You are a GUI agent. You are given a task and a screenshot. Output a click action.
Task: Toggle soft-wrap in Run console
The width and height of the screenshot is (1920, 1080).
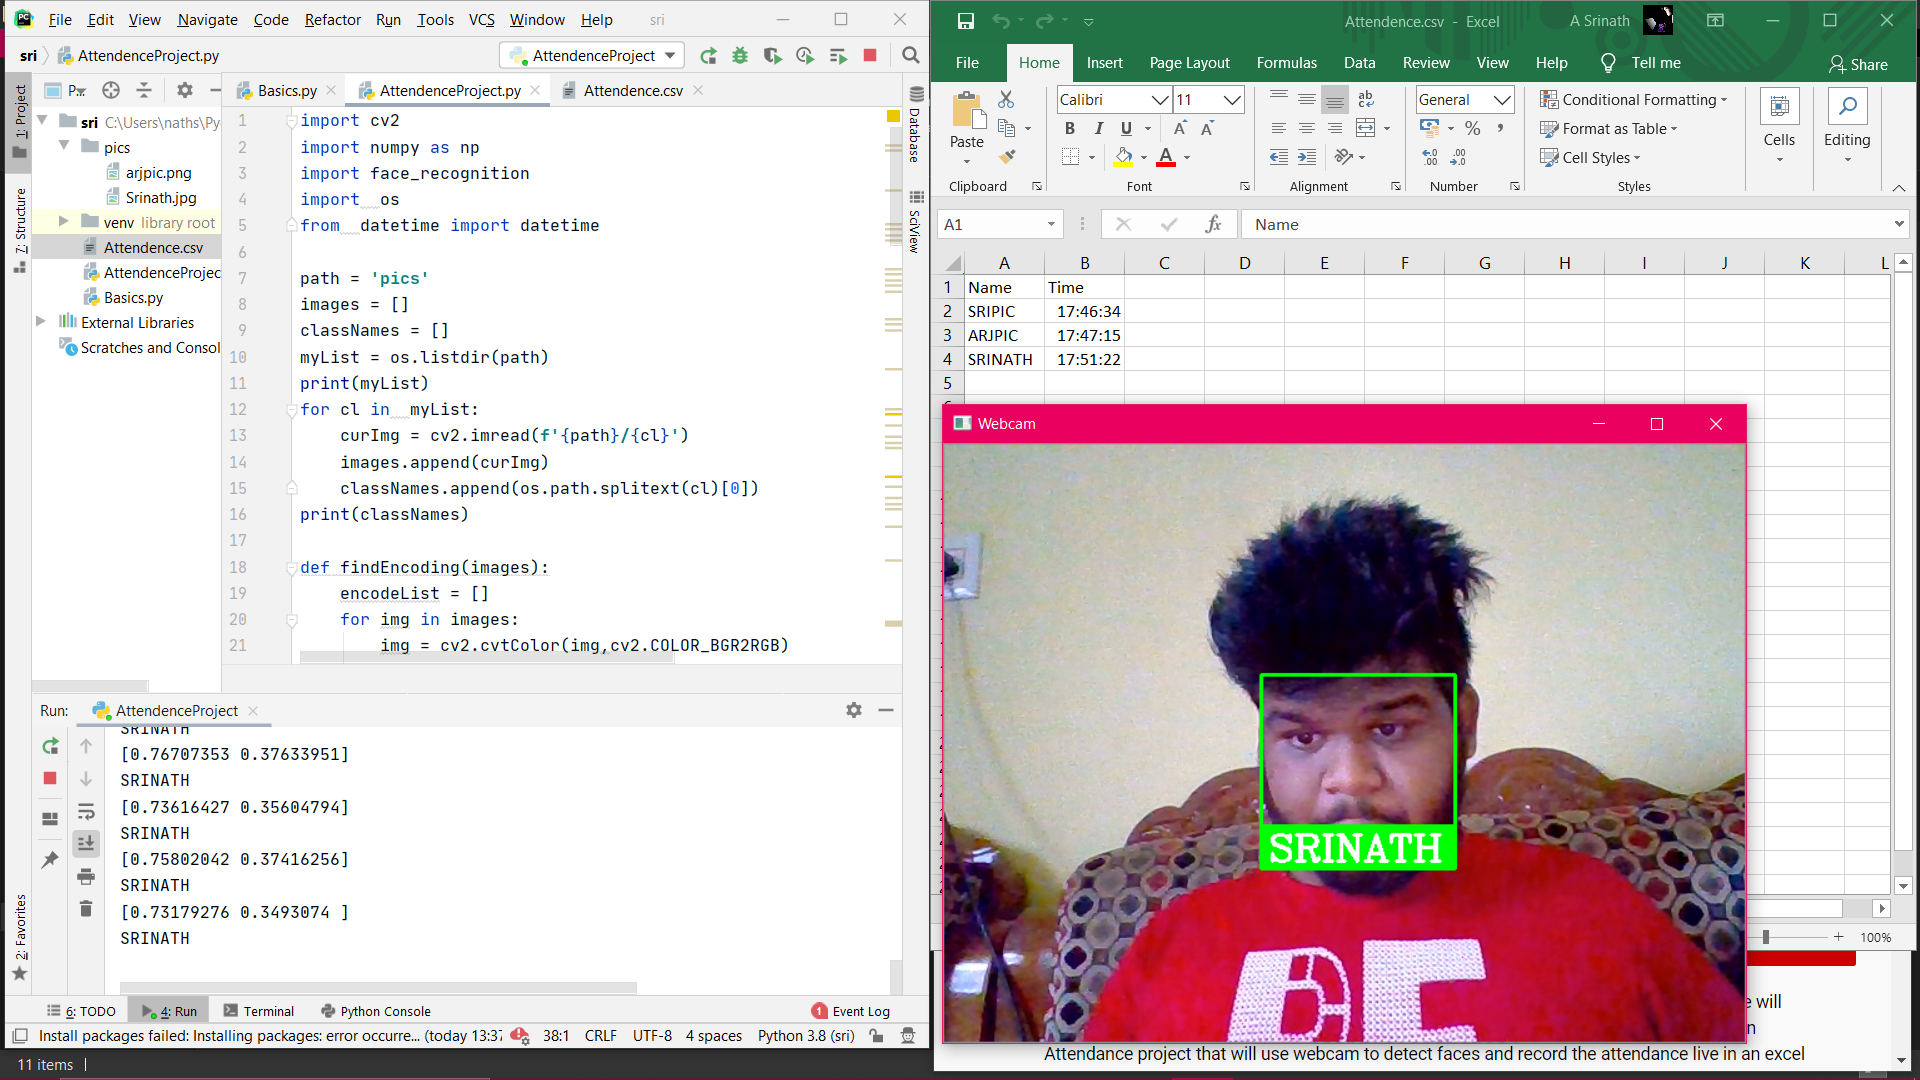(86, 811)
